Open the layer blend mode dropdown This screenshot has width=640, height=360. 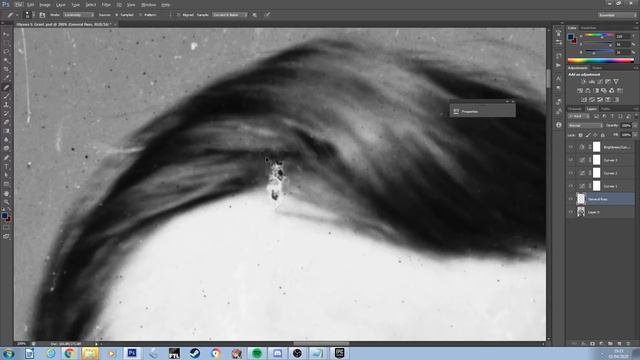tap(586, 125)
